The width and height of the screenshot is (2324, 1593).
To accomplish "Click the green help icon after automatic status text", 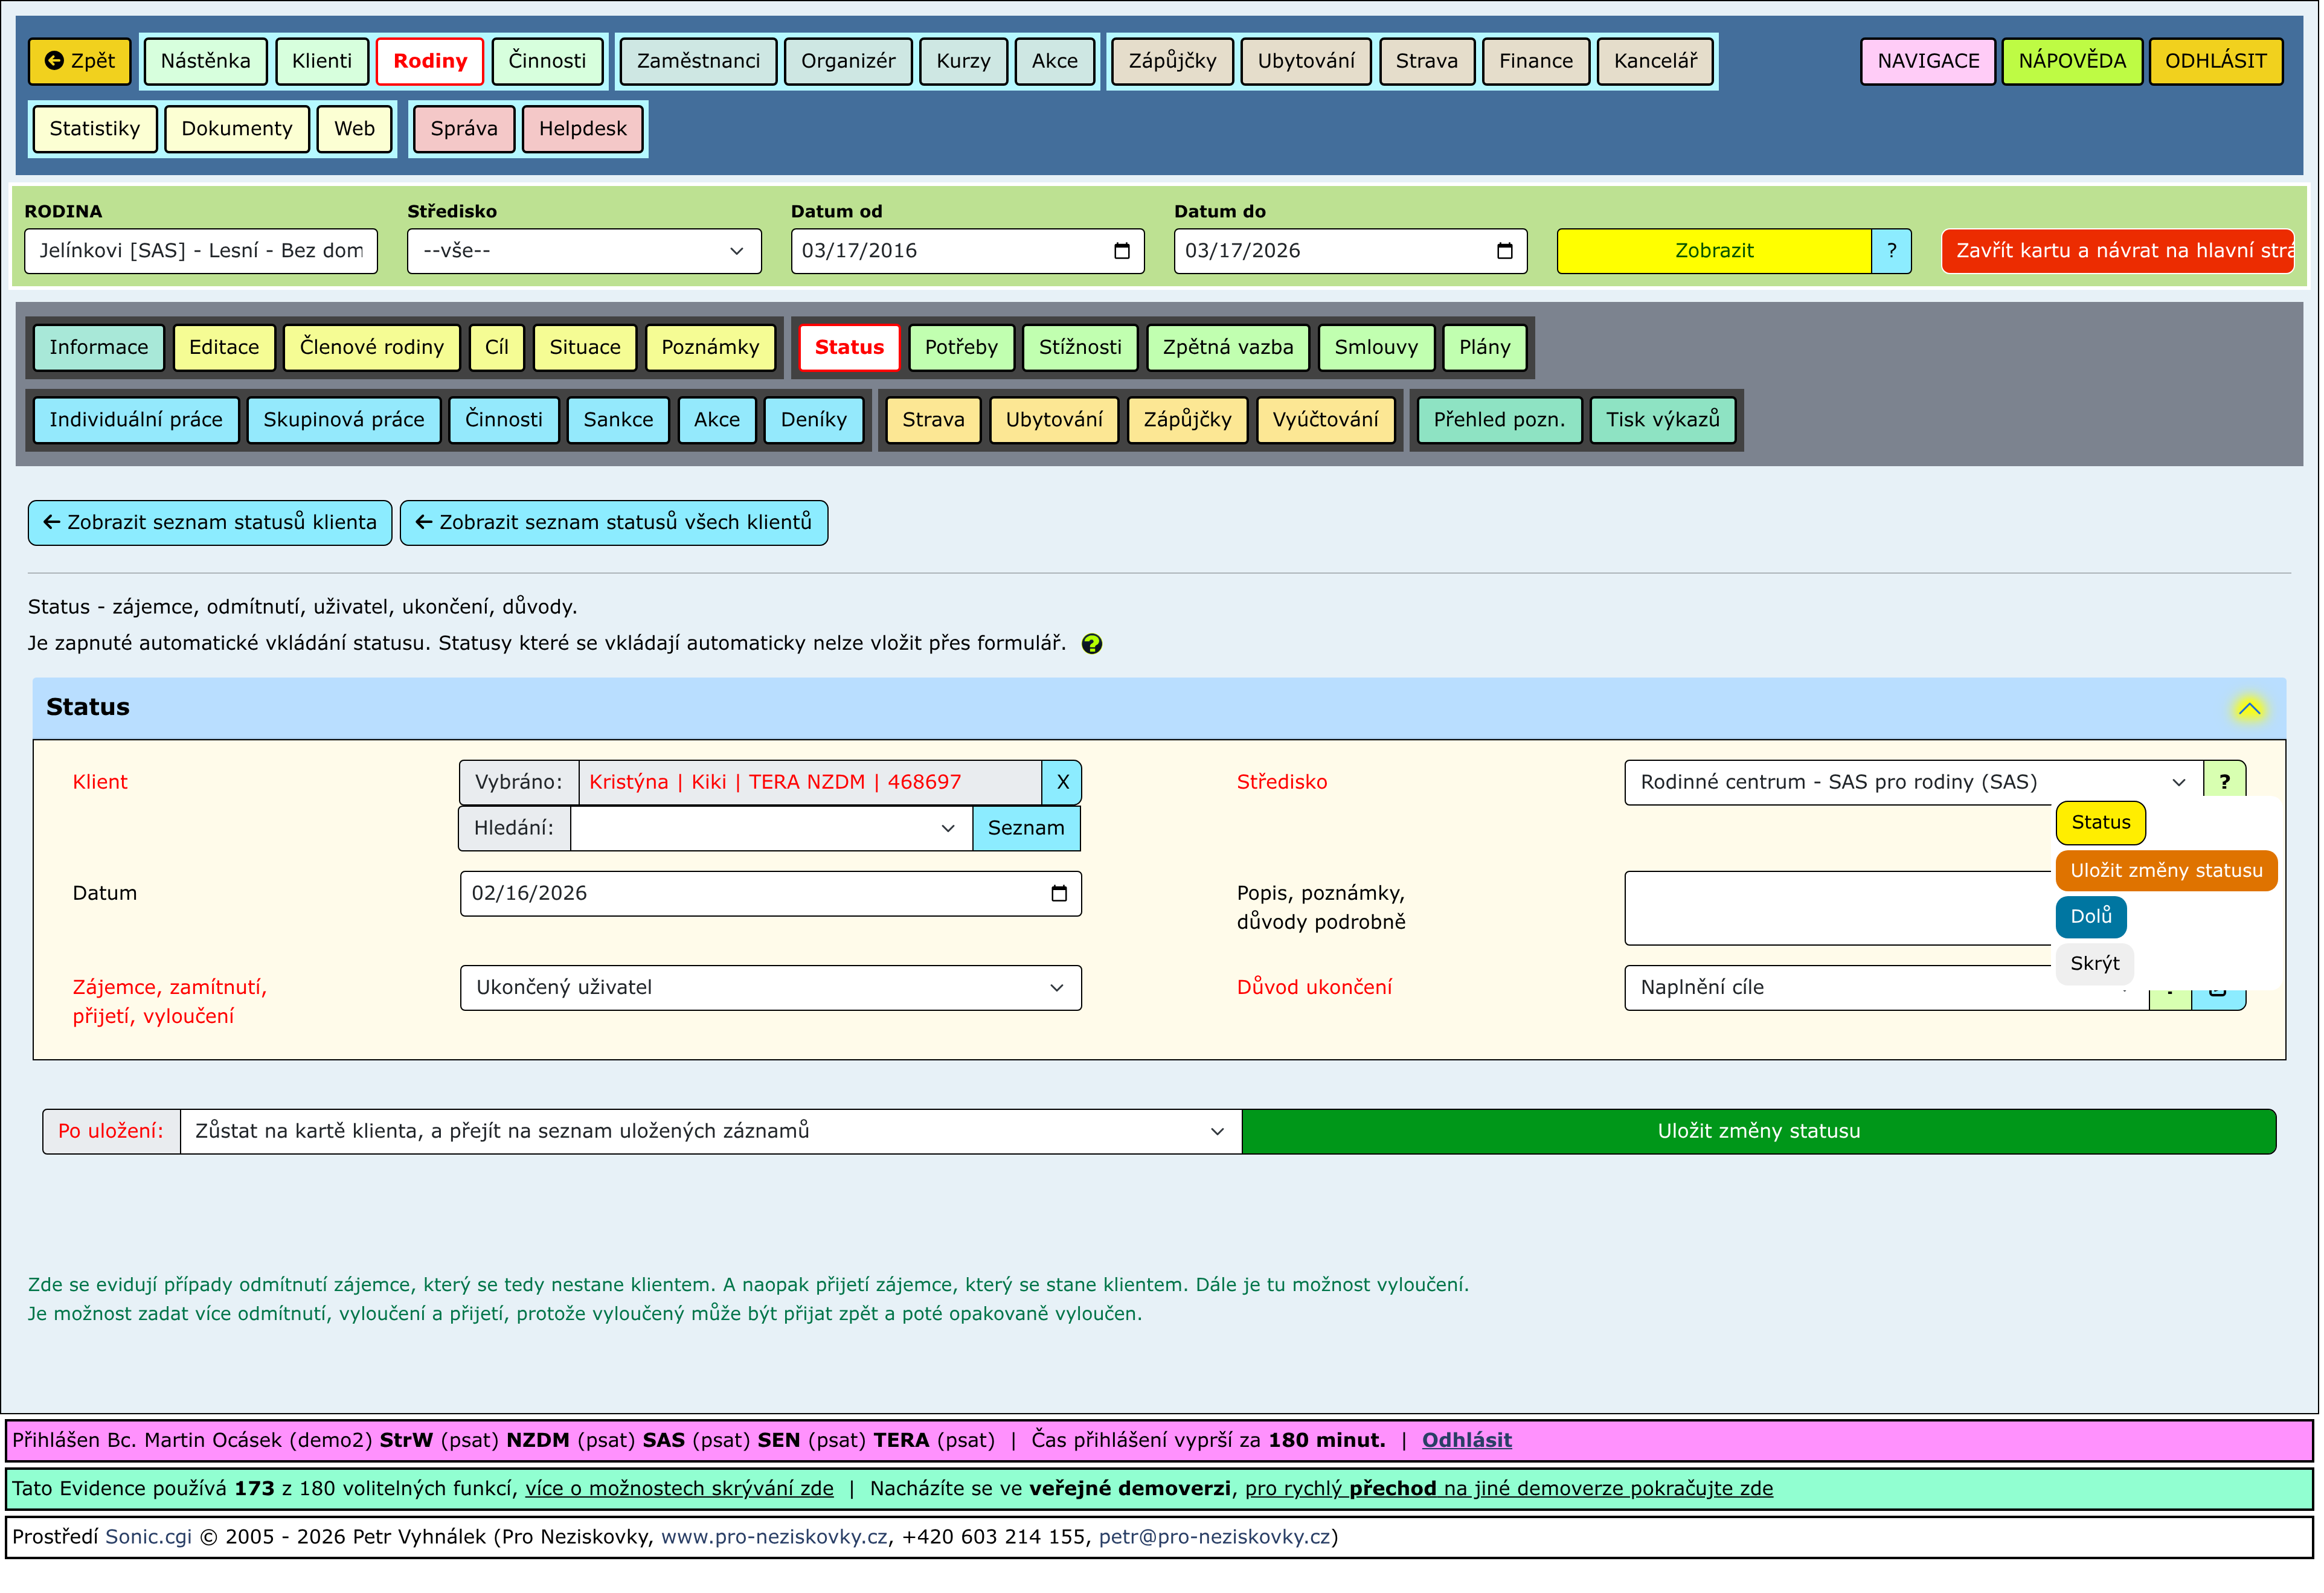I will tap(1091, 644).
